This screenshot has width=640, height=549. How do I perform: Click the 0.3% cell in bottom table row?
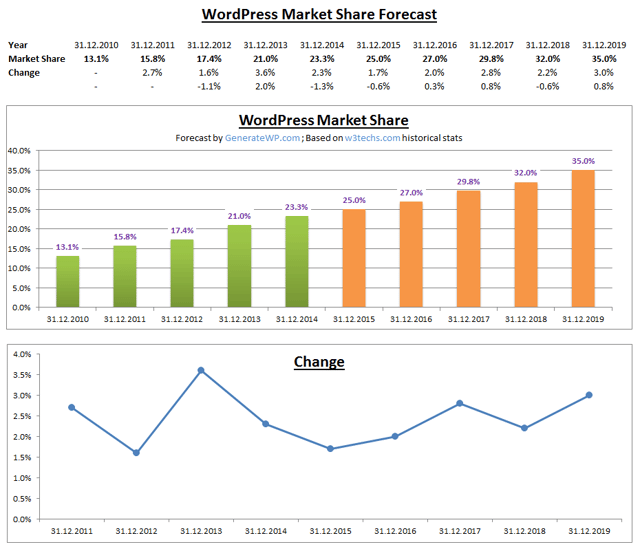[x=434, y=87]
